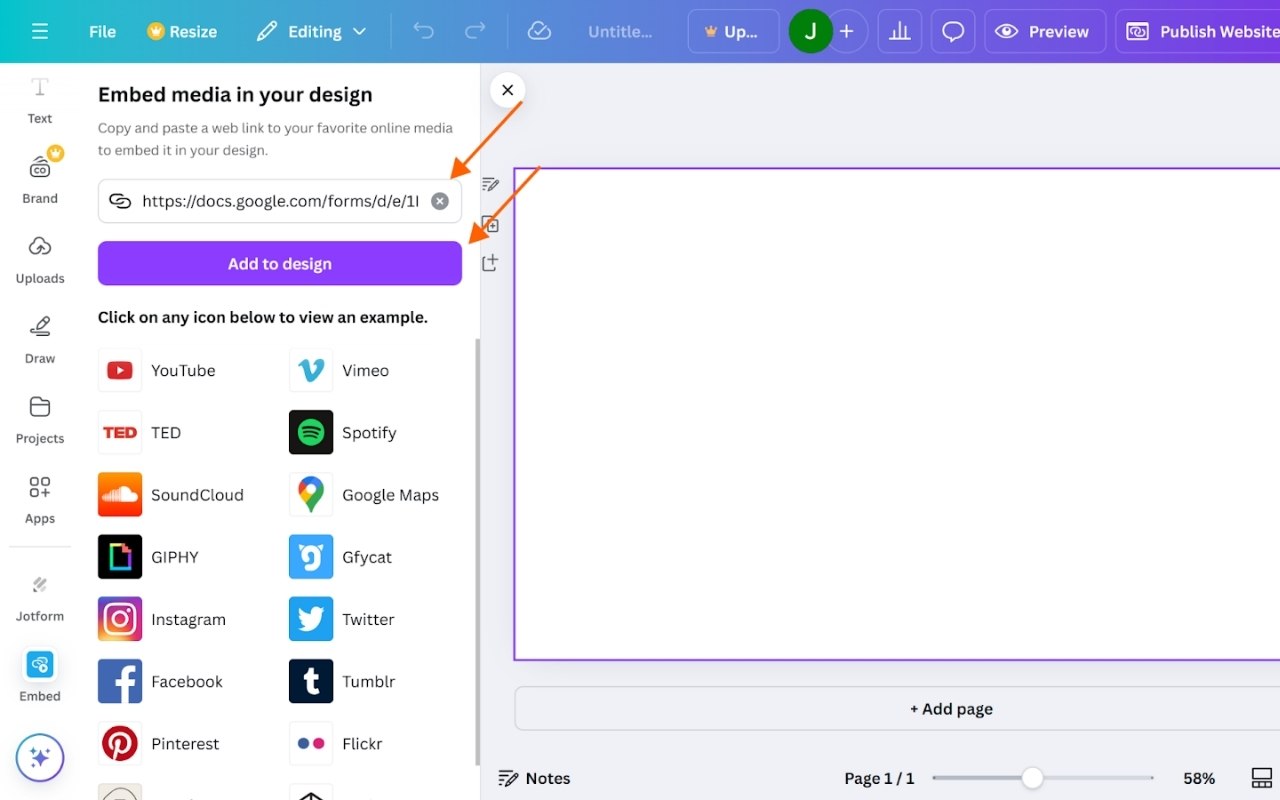Click the page Notes icon
This screenshot has height=800, width=1280.
(x=506, y=778)
